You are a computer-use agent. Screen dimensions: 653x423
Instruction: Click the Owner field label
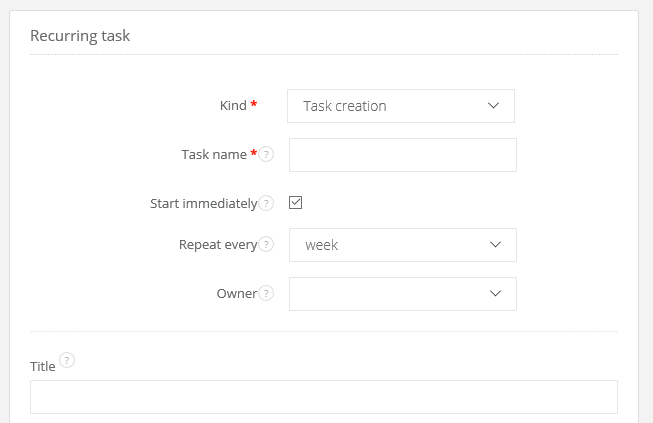click(236, 294)
